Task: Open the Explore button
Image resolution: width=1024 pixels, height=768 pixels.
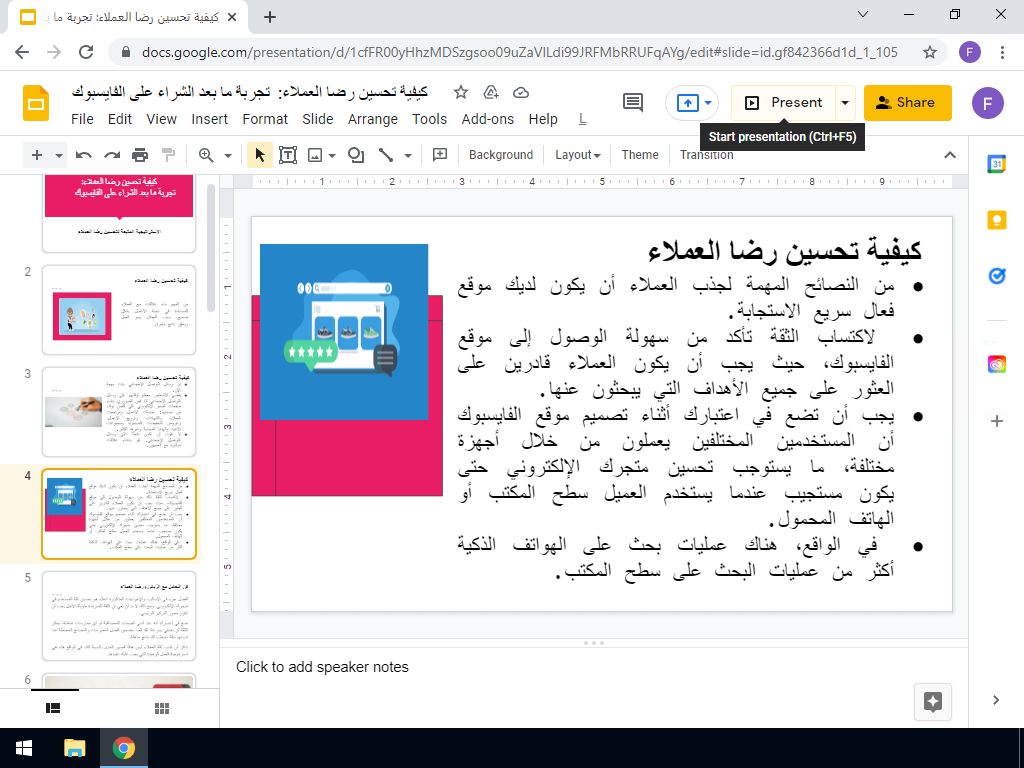Action: coord(933,702)
